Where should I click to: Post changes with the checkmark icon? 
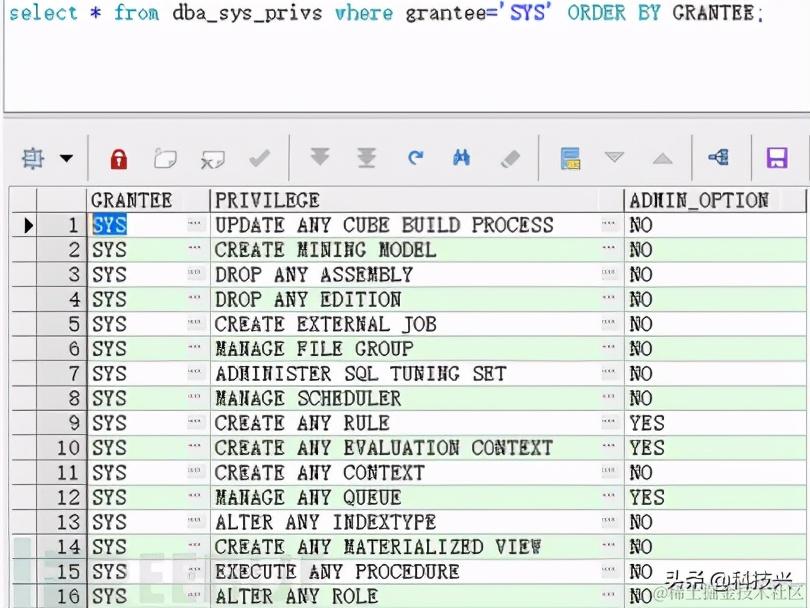coord(260,158)
